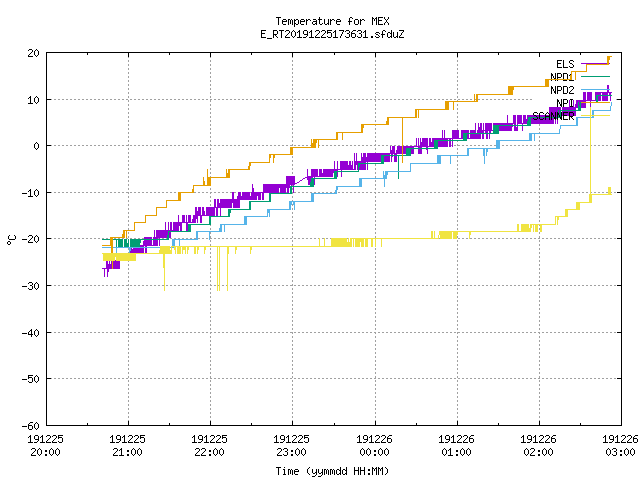Click the chart title 'Temperature for MEX'
Screen dimensions: 640x480
(x=332, y=21)
